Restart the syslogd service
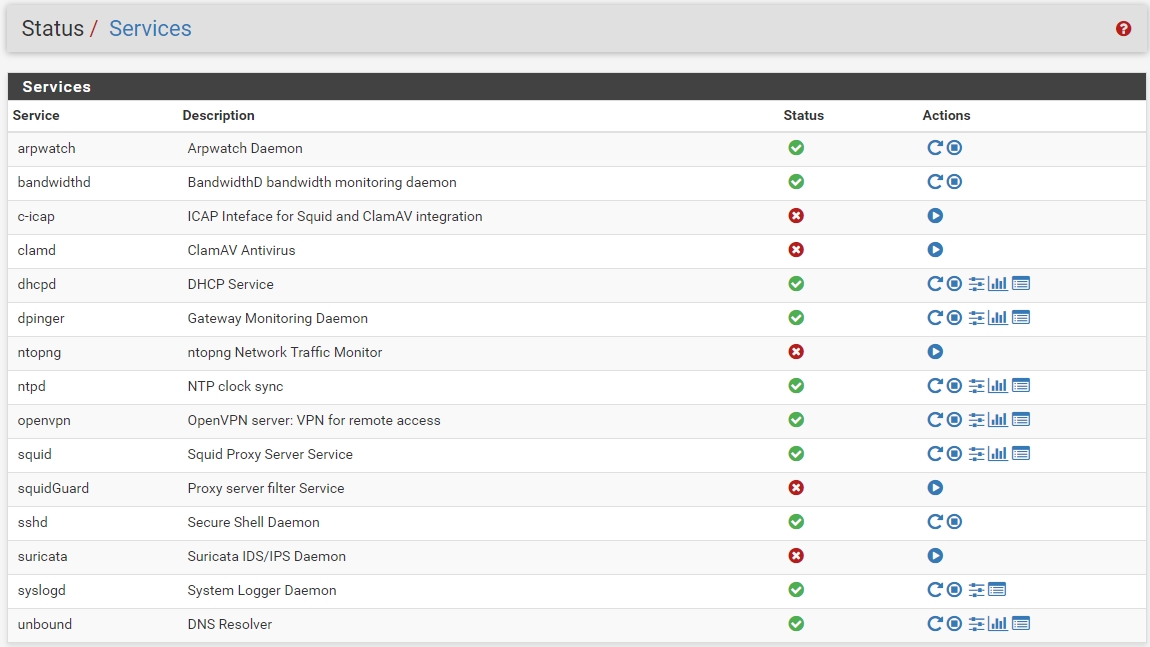 [x=934, y=590]
